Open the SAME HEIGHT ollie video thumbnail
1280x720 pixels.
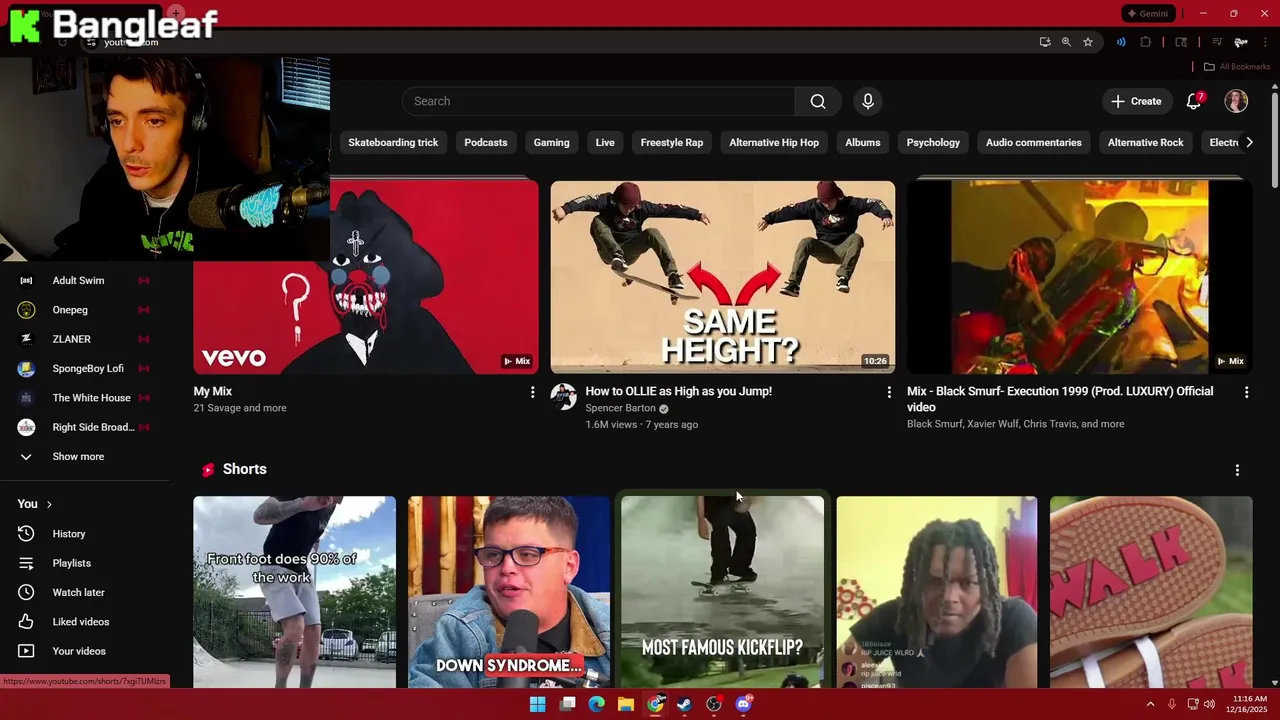coord(723,277)
